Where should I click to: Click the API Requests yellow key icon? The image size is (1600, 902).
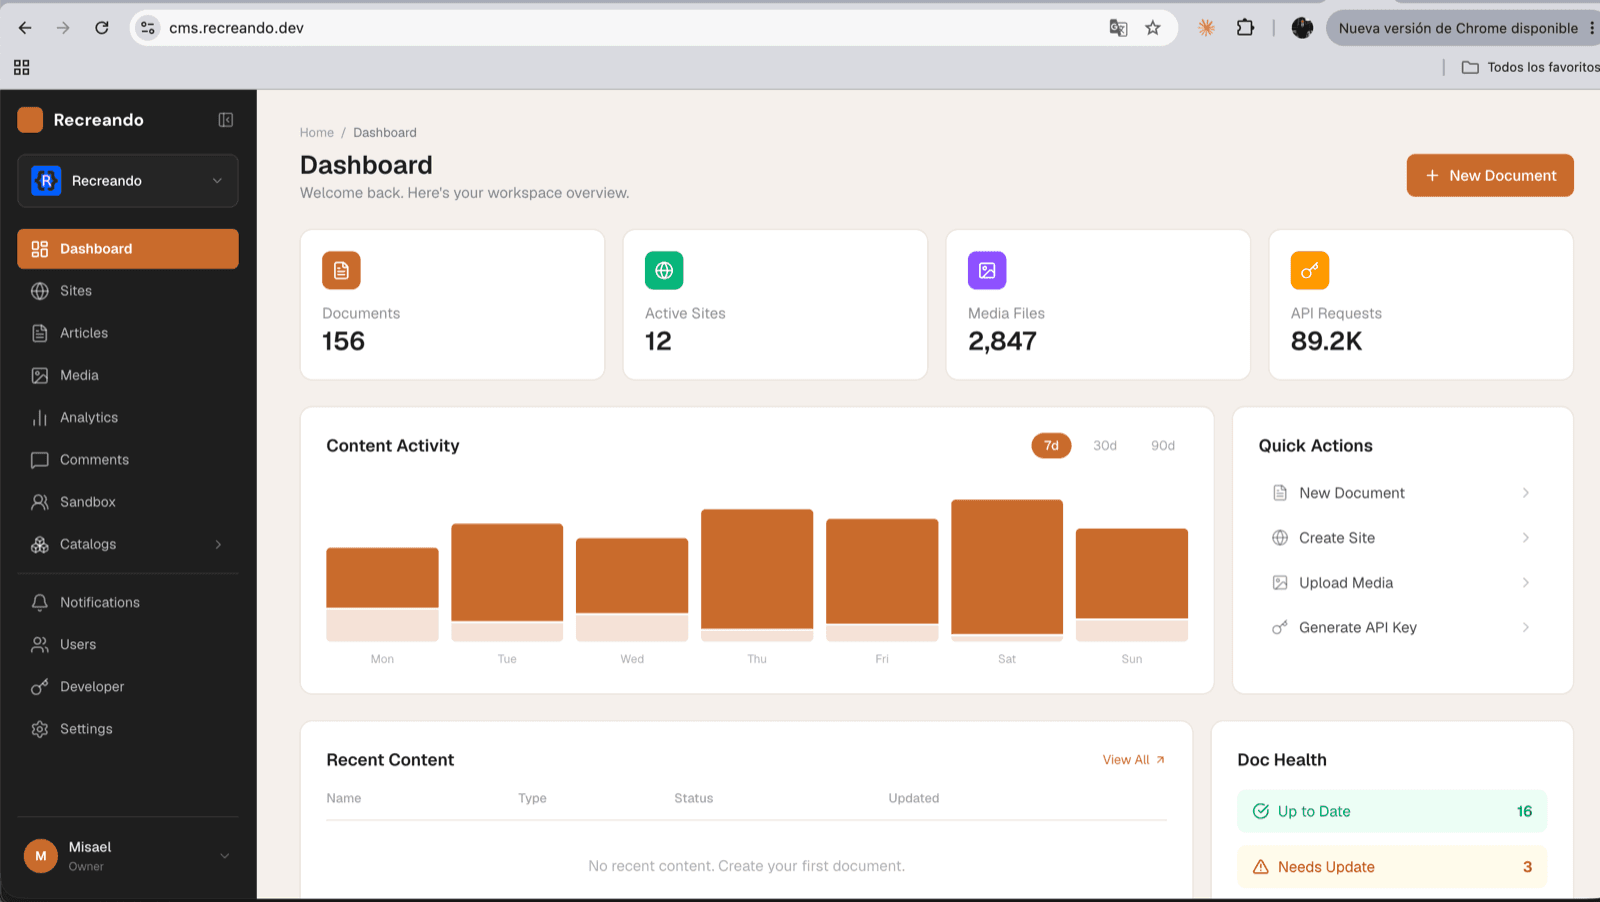pos(1310,270)
